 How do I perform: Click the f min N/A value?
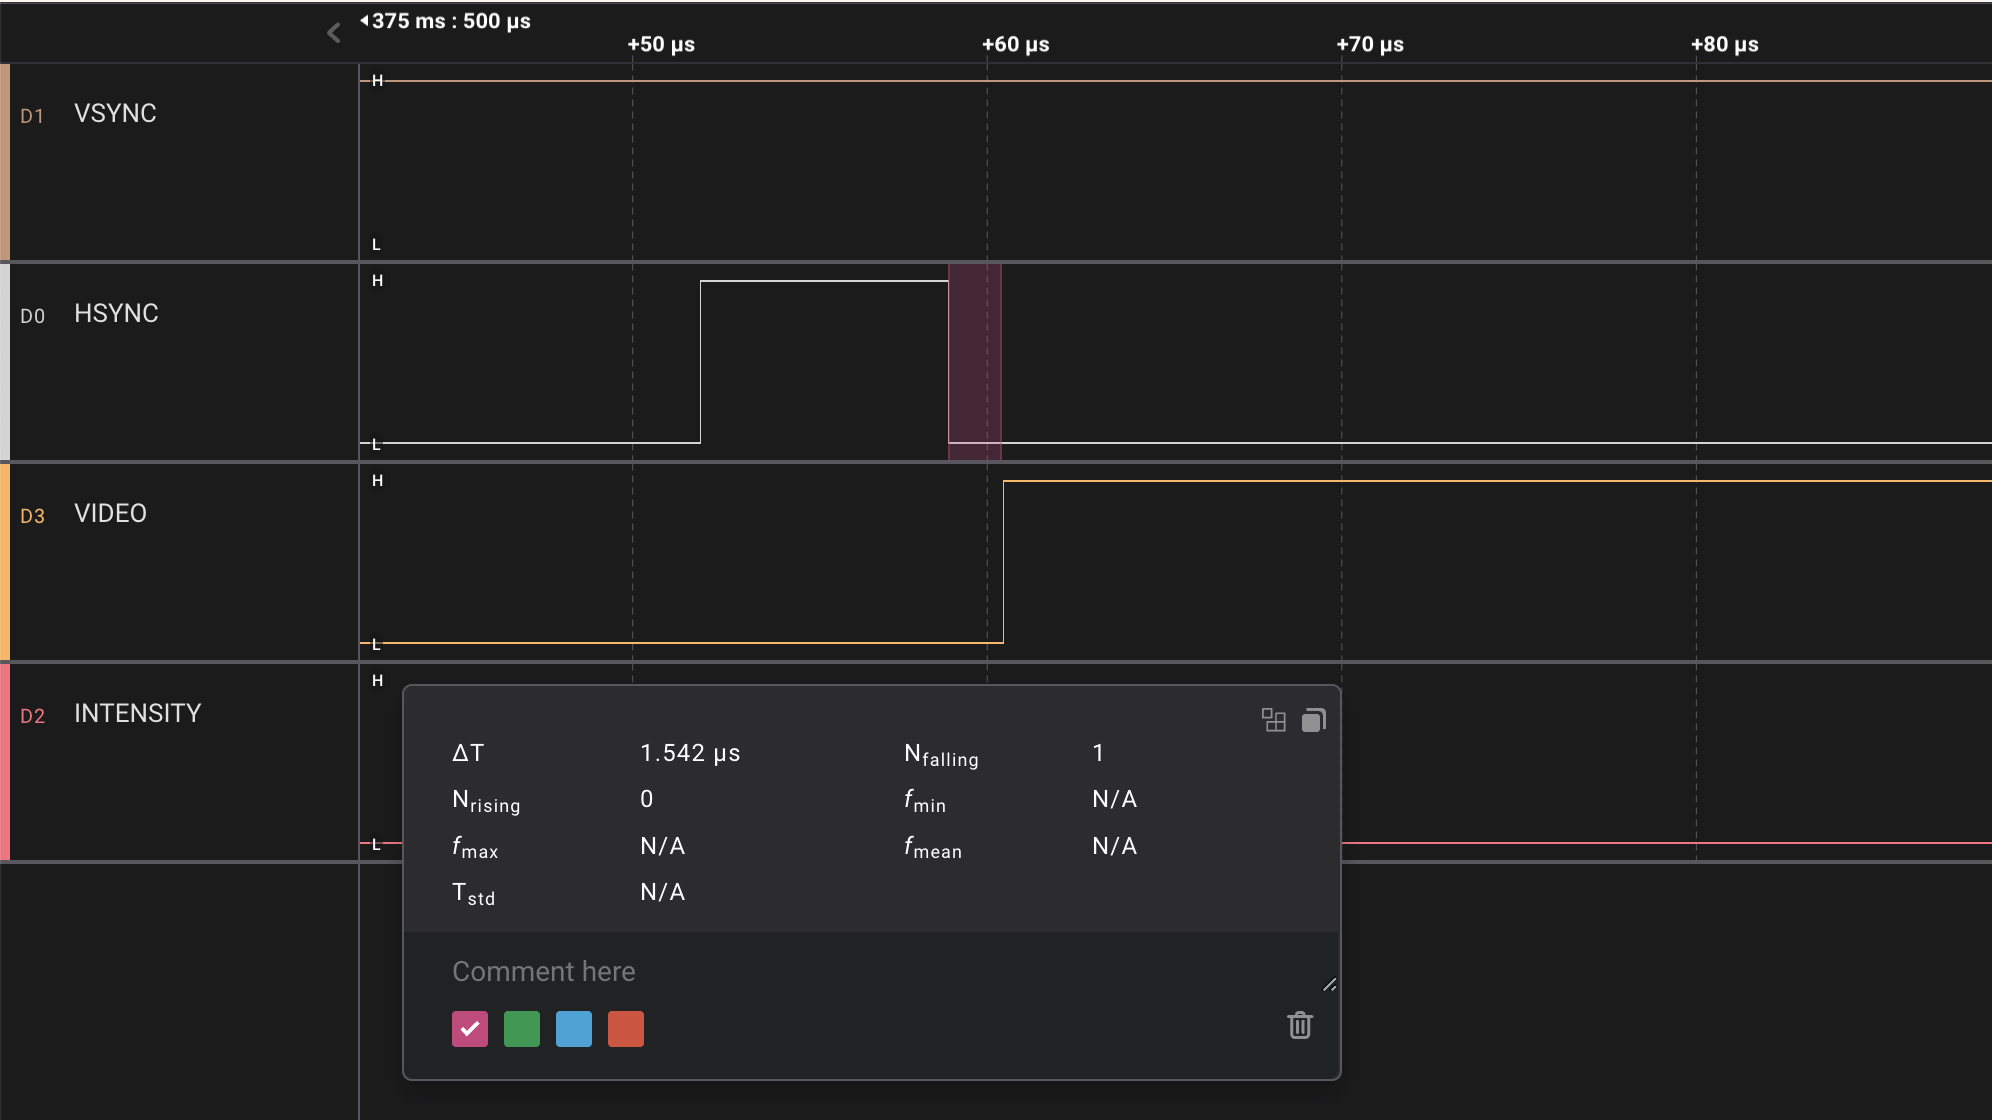[1115, 799]
